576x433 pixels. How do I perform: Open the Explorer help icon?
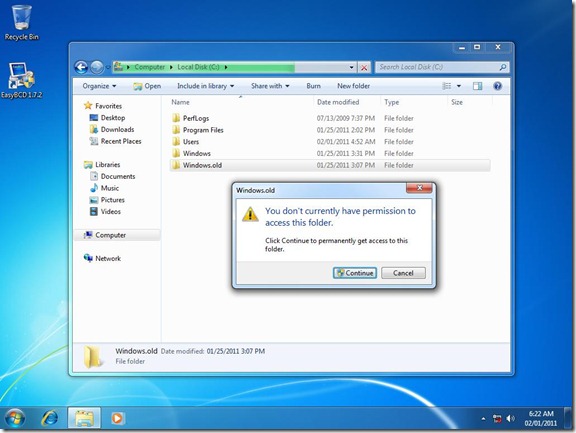(x=498, y=86)
